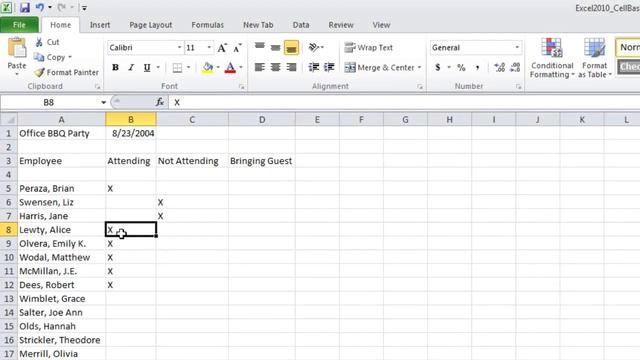Viewport: 640px width, 360px height.
Task: Decrease font size with Shrink Font icon
Action: pos(238,48)
